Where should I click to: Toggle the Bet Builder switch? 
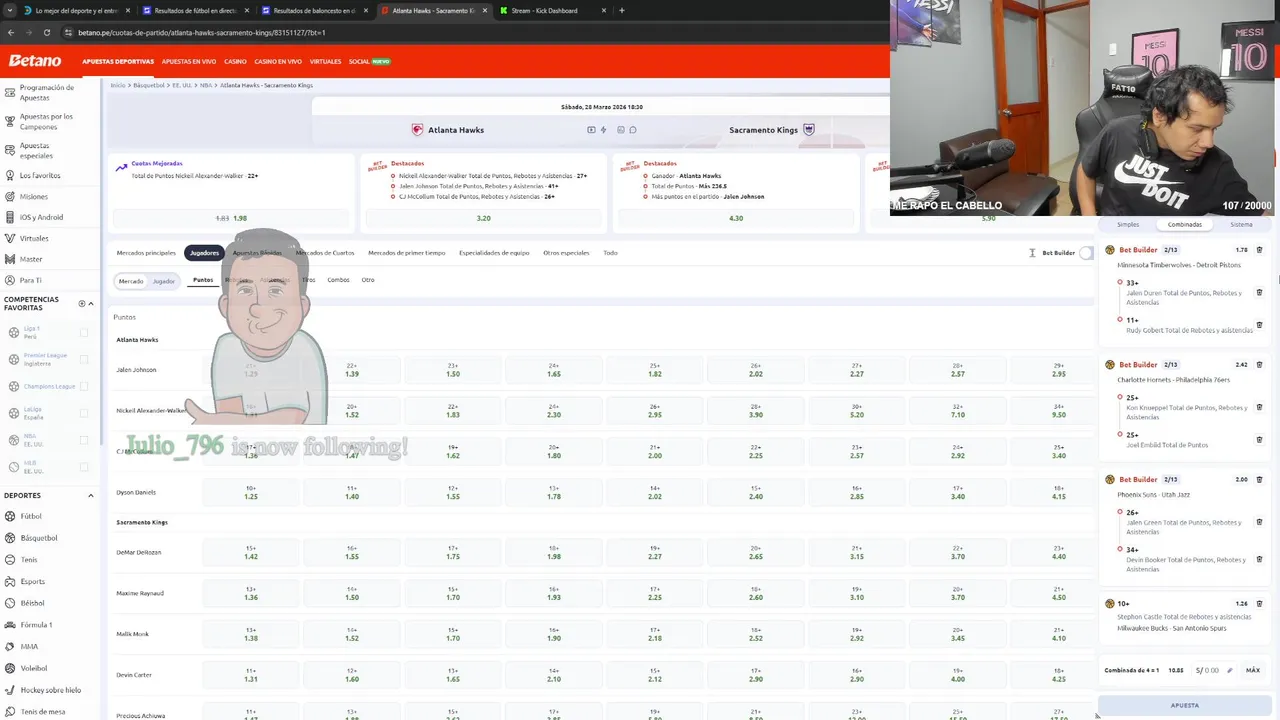(1086, 253)
